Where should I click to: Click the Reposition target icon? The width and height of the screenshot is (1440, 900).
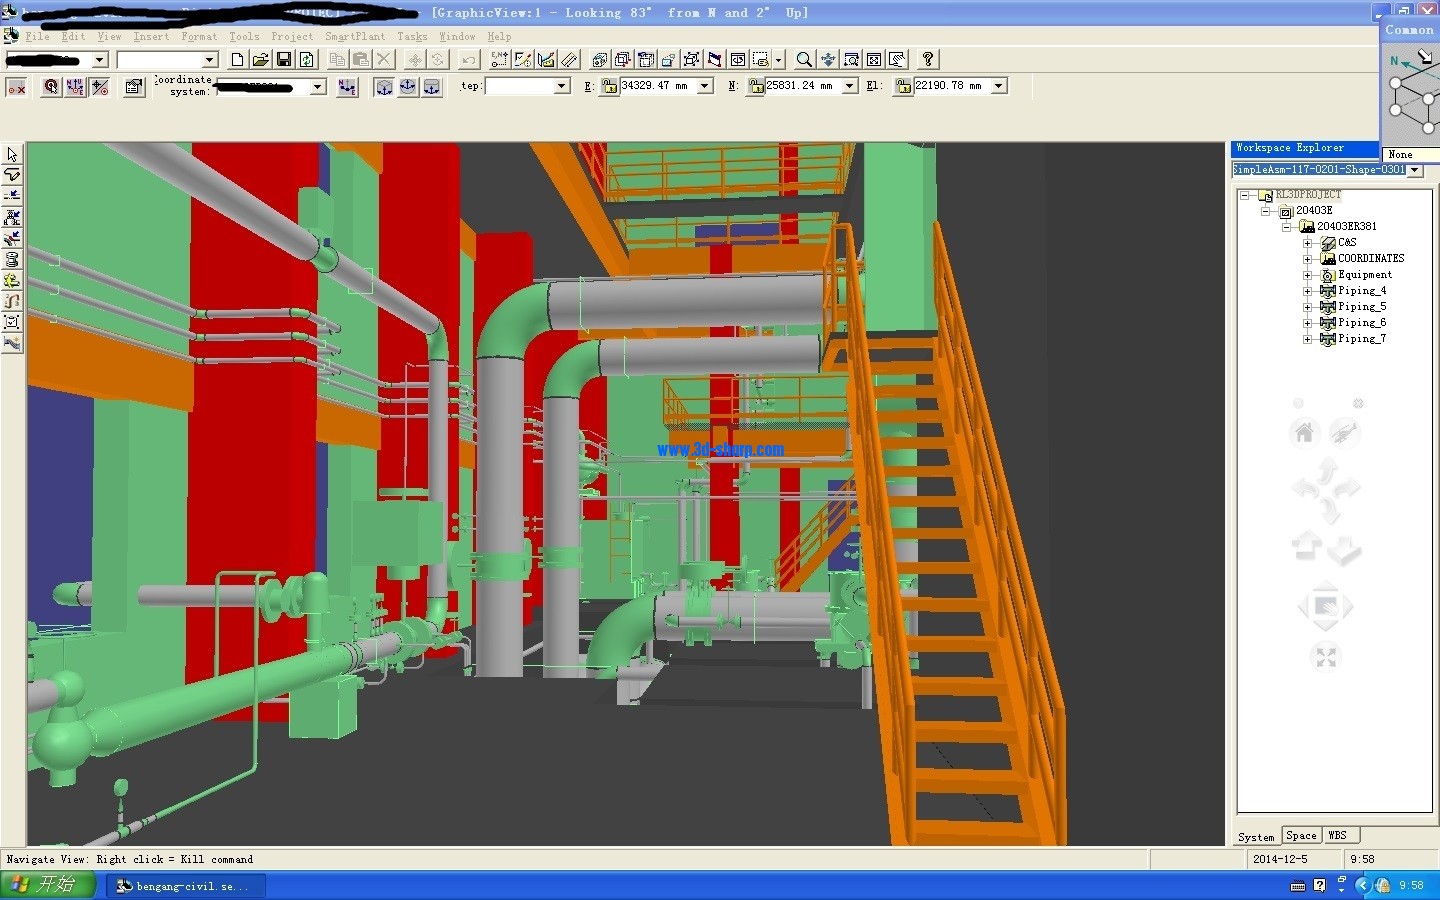coord(51,87)
